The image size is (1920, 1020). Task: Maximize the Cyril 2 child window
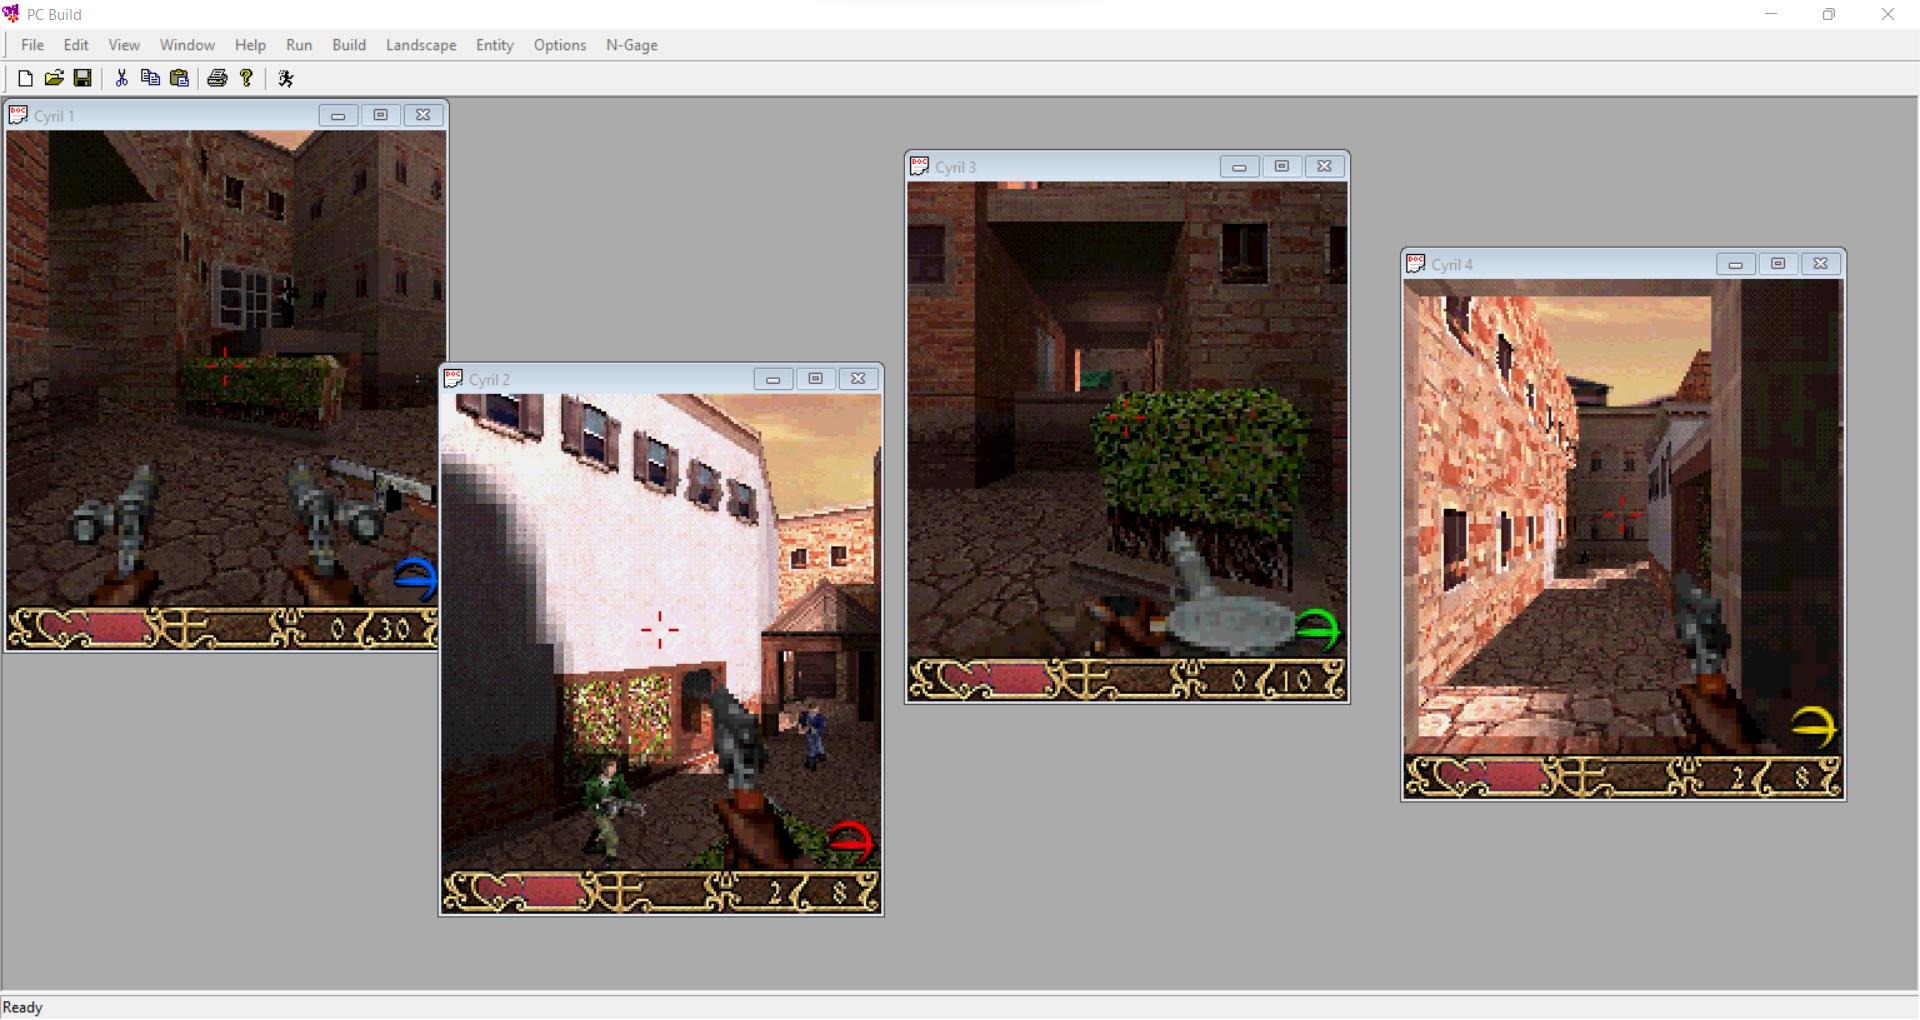point(815,379)
